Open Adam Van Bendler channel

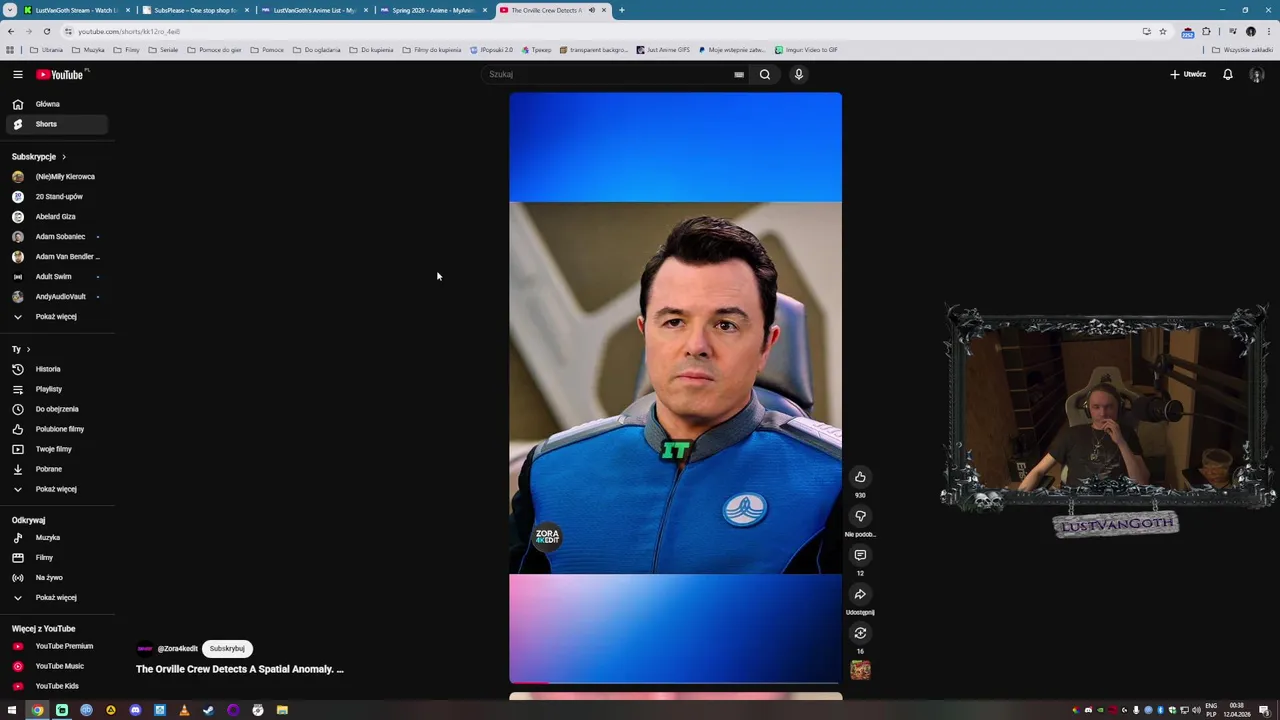[56, 256]
